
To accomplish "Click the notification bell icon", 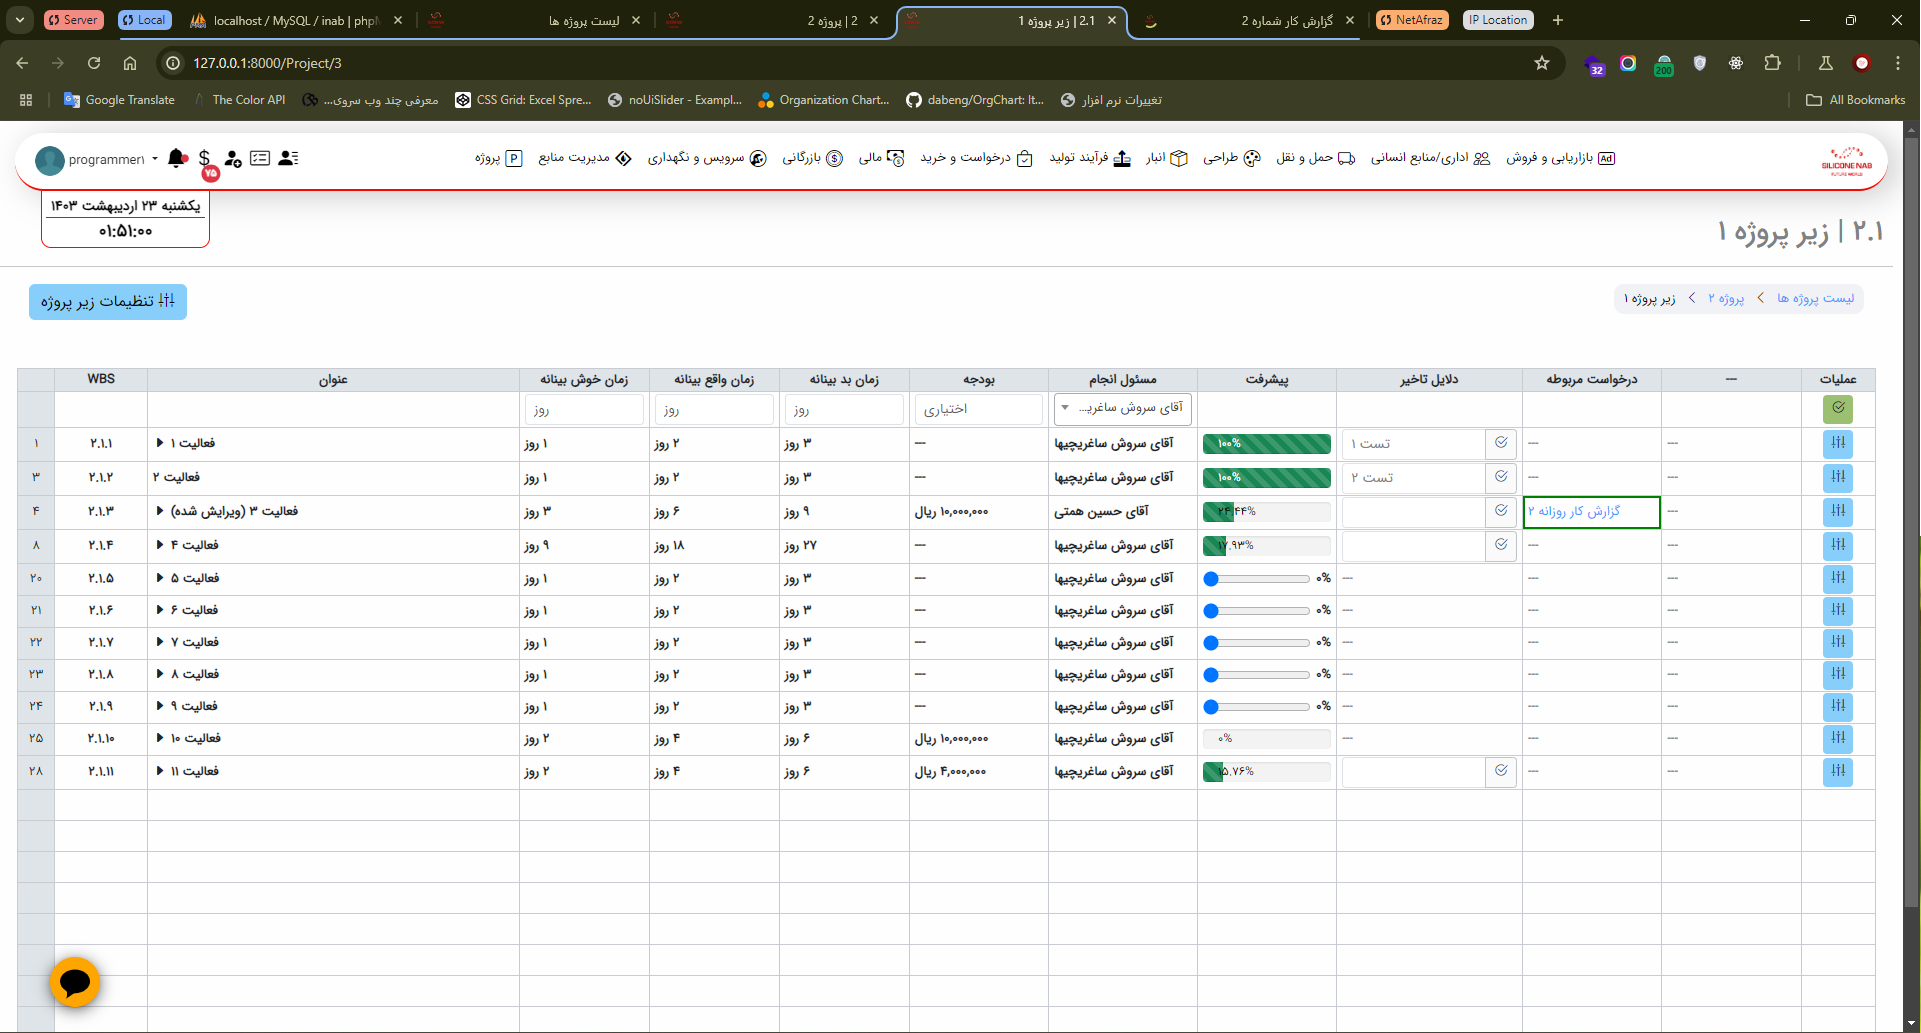I will 177,158.
